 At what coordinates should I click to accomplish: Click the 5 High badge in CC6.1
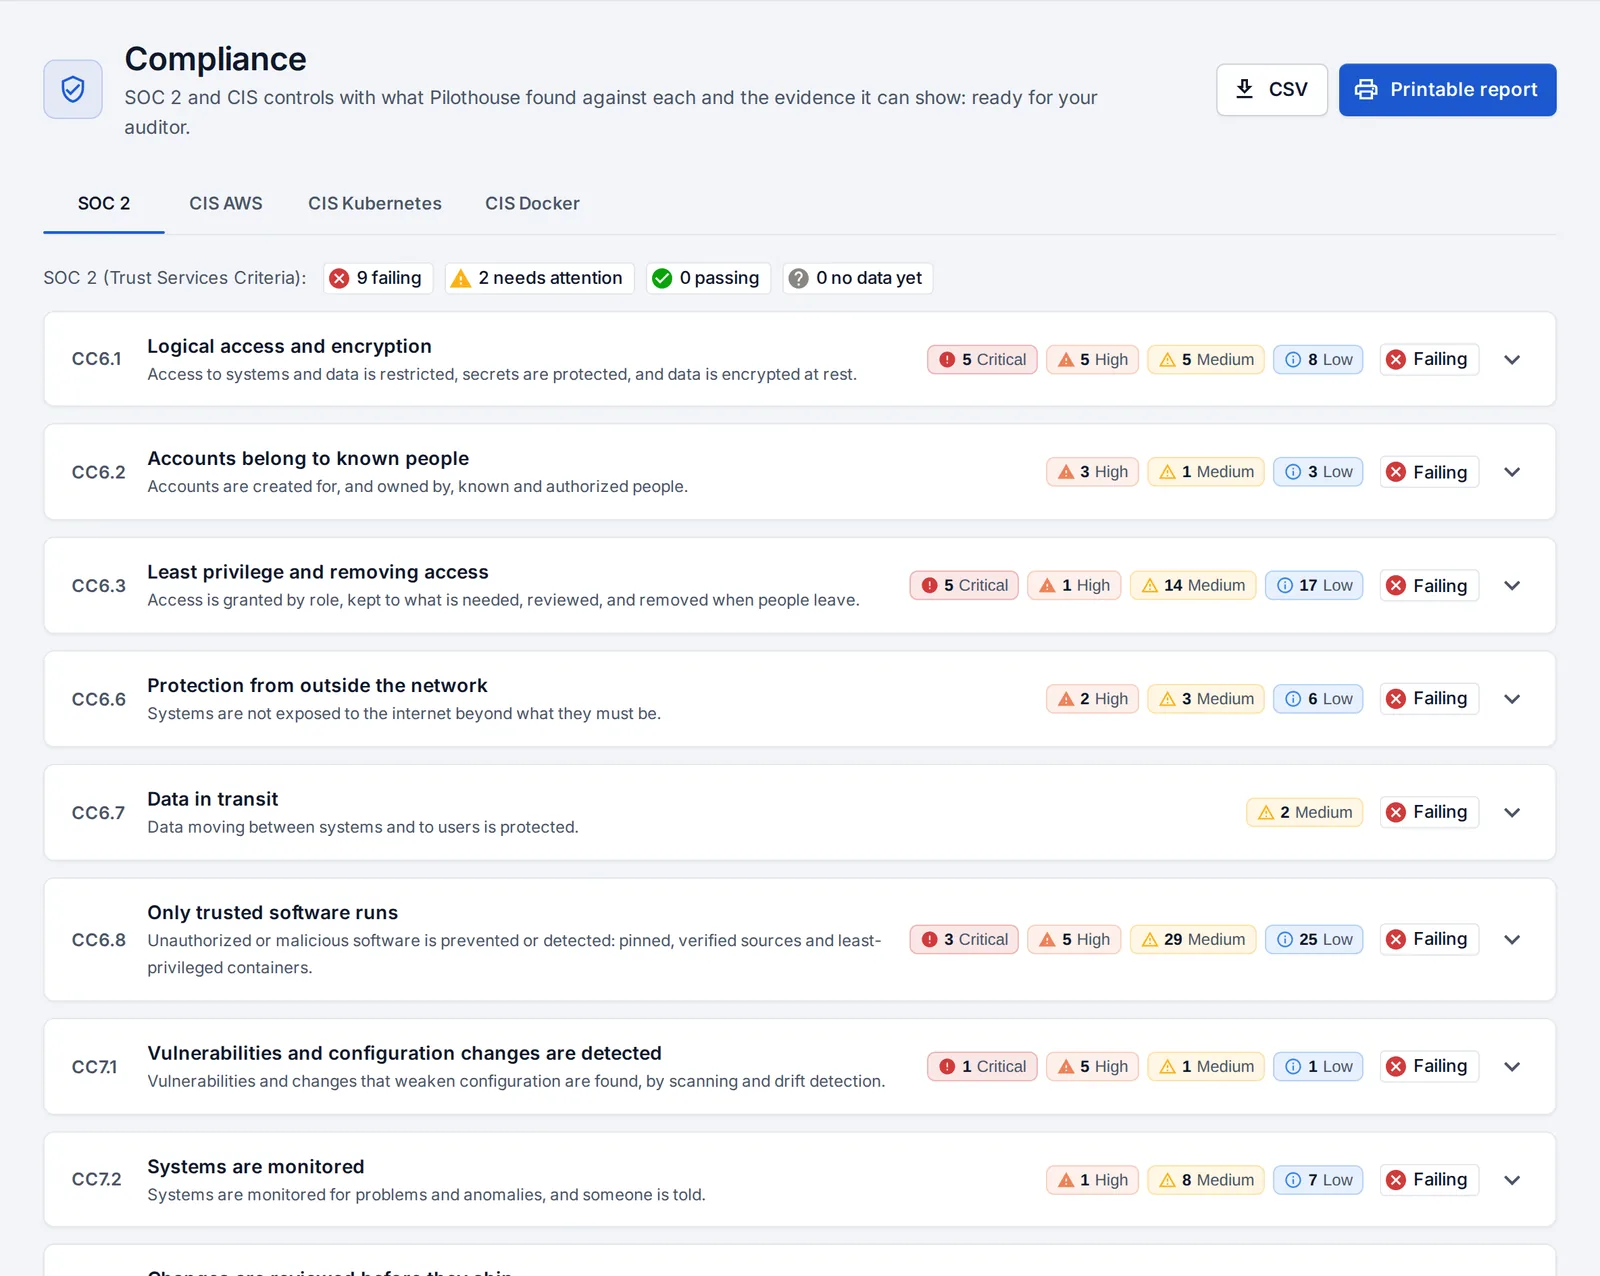(x=1092, y=360)
